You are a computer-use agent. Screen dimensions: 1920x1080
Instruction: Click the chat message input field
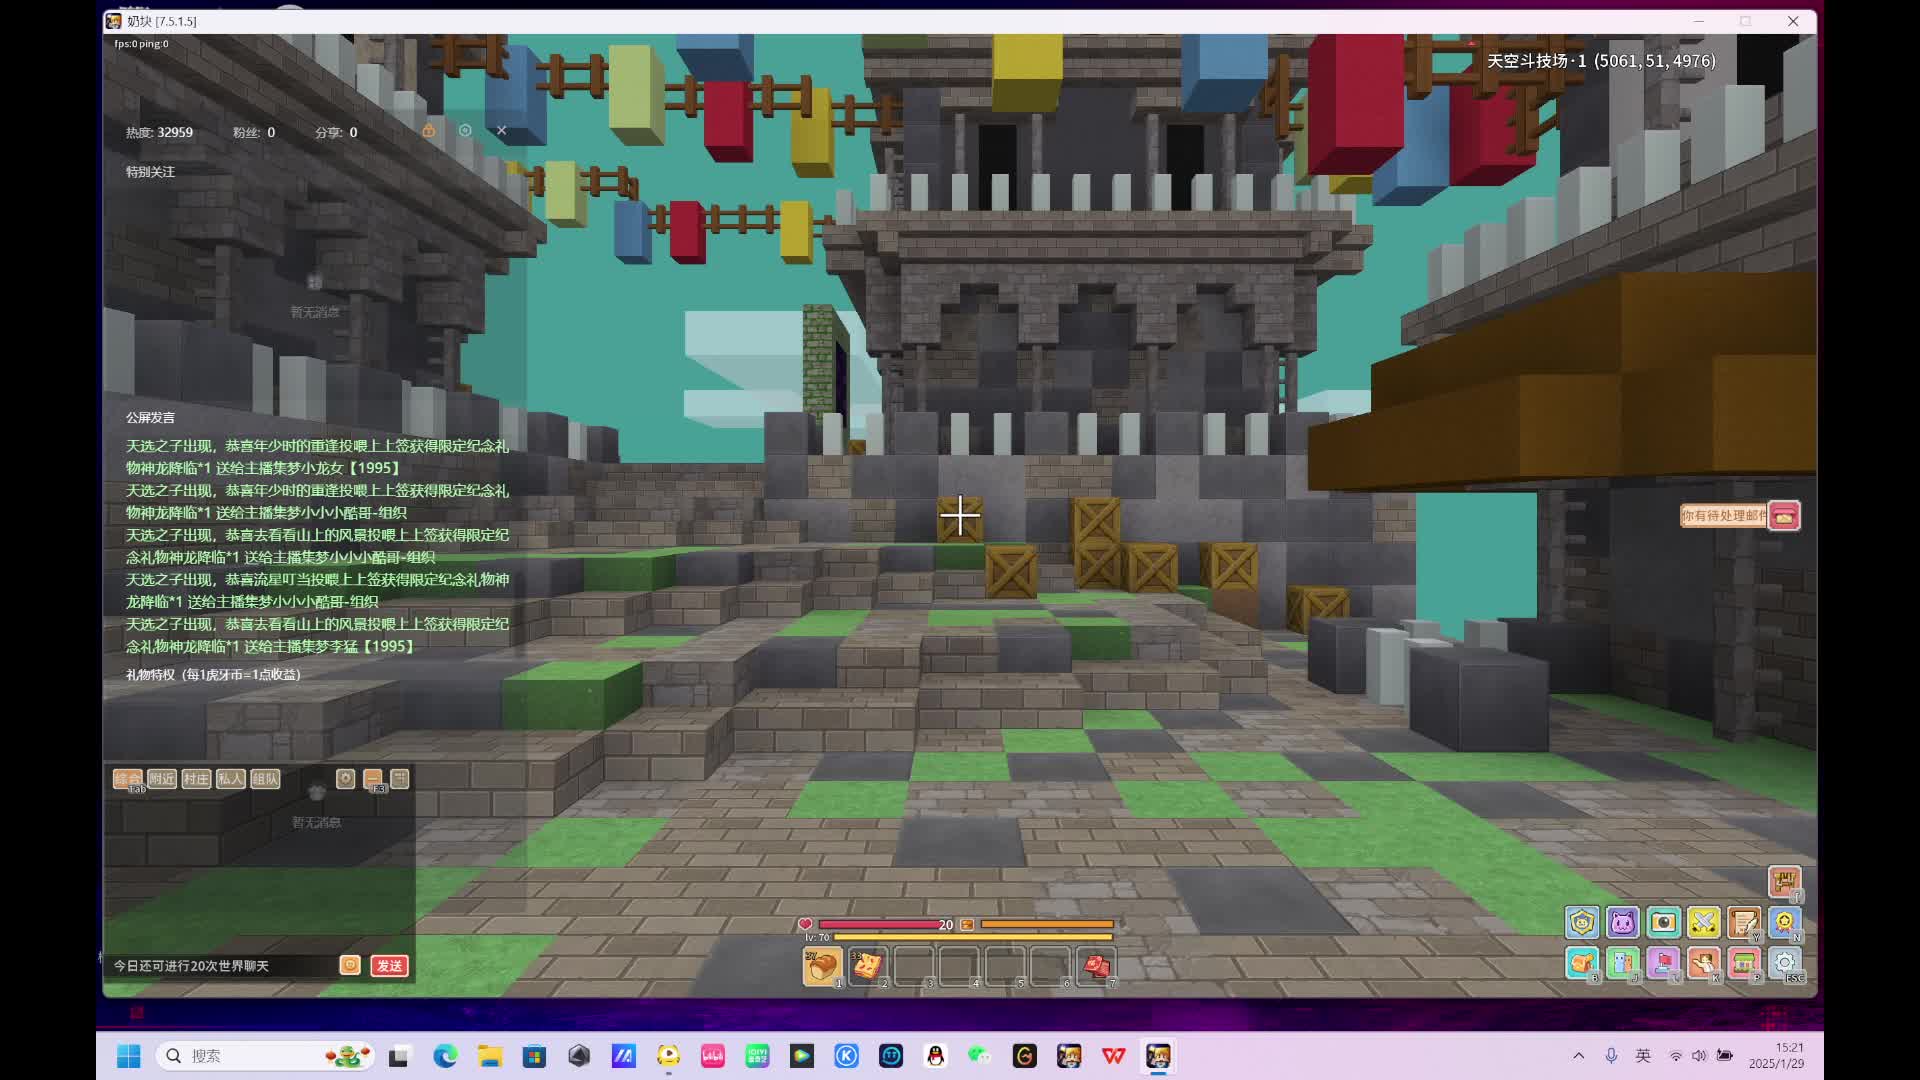pos(220,966)
